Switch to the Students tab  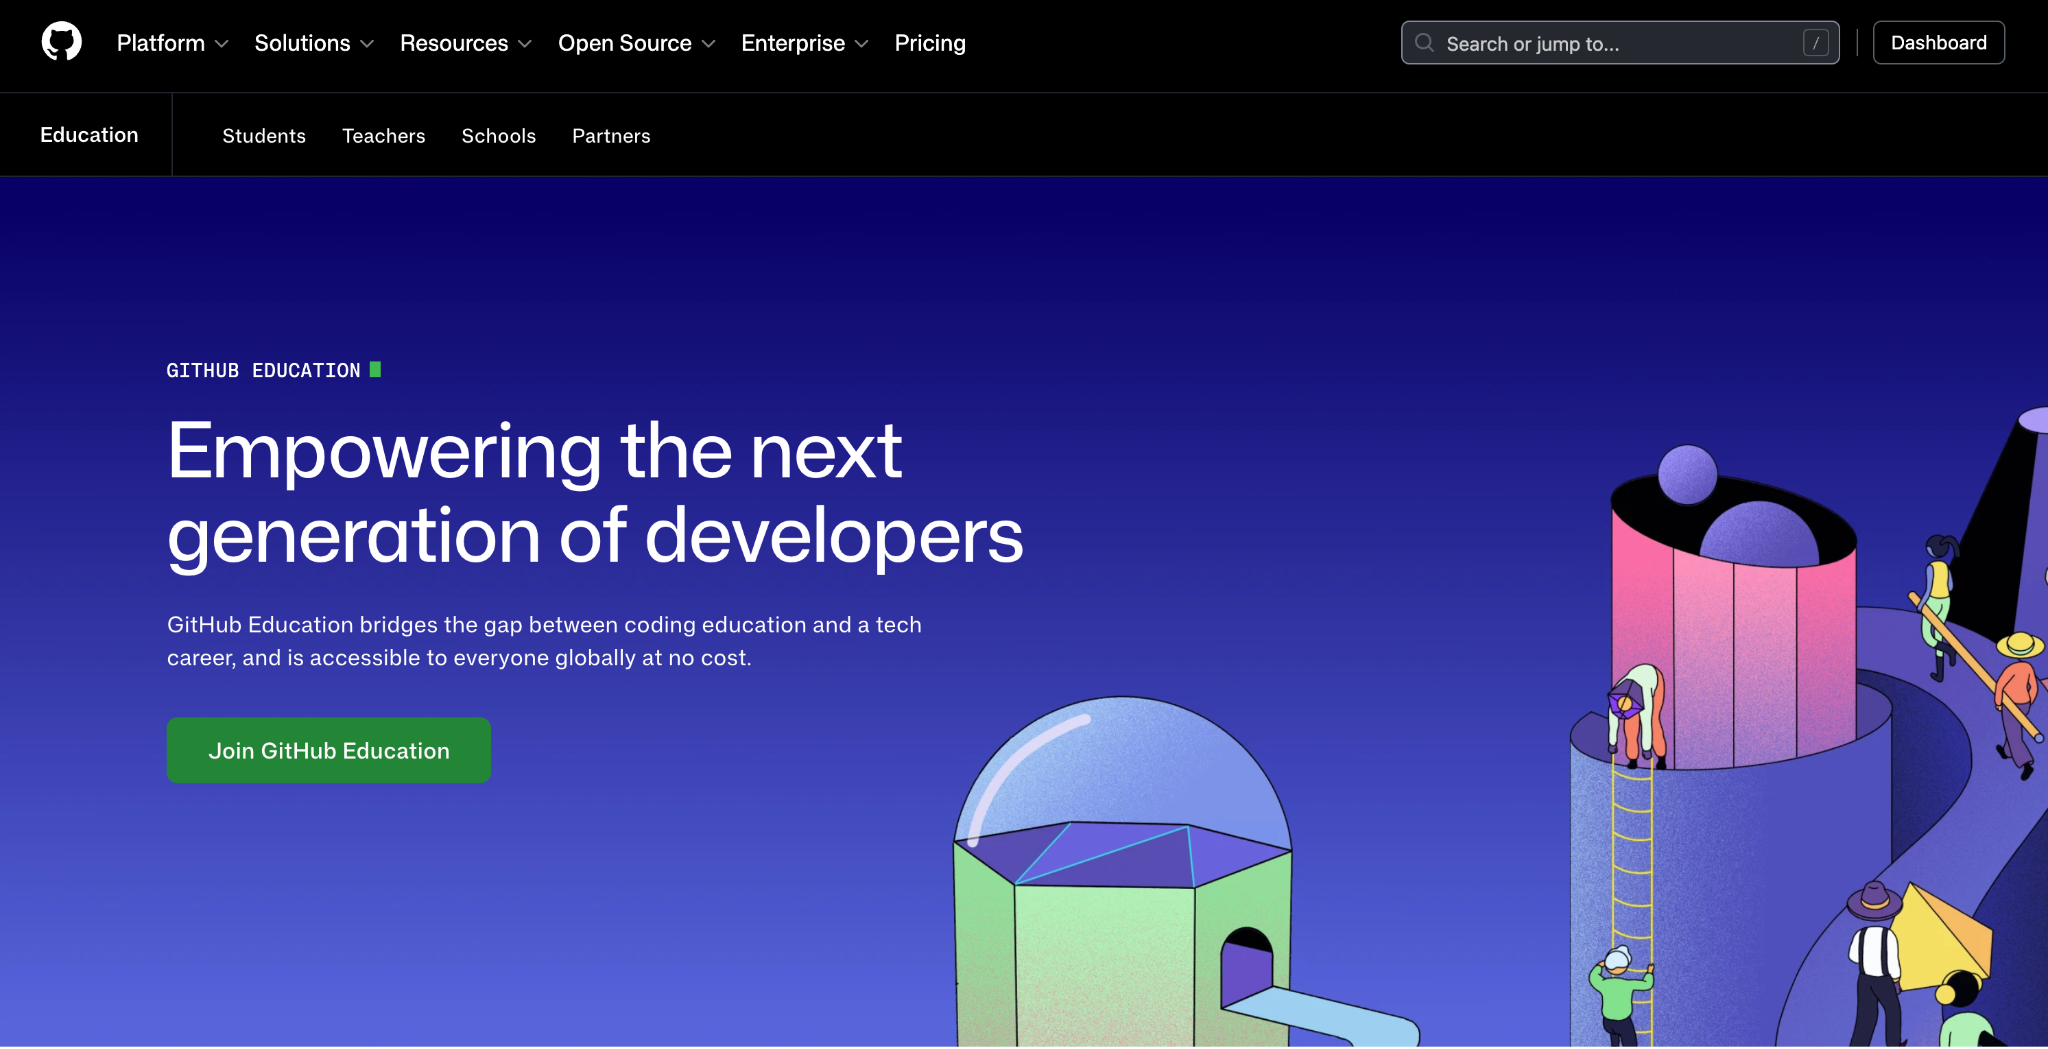tap(264, 136)
